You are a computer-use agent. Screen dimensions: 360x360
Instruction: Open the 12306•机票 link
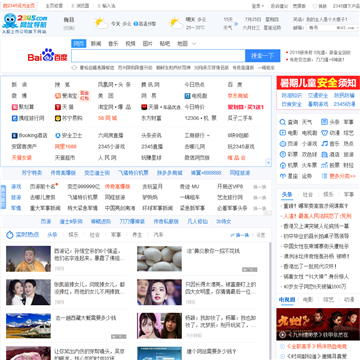200,118
